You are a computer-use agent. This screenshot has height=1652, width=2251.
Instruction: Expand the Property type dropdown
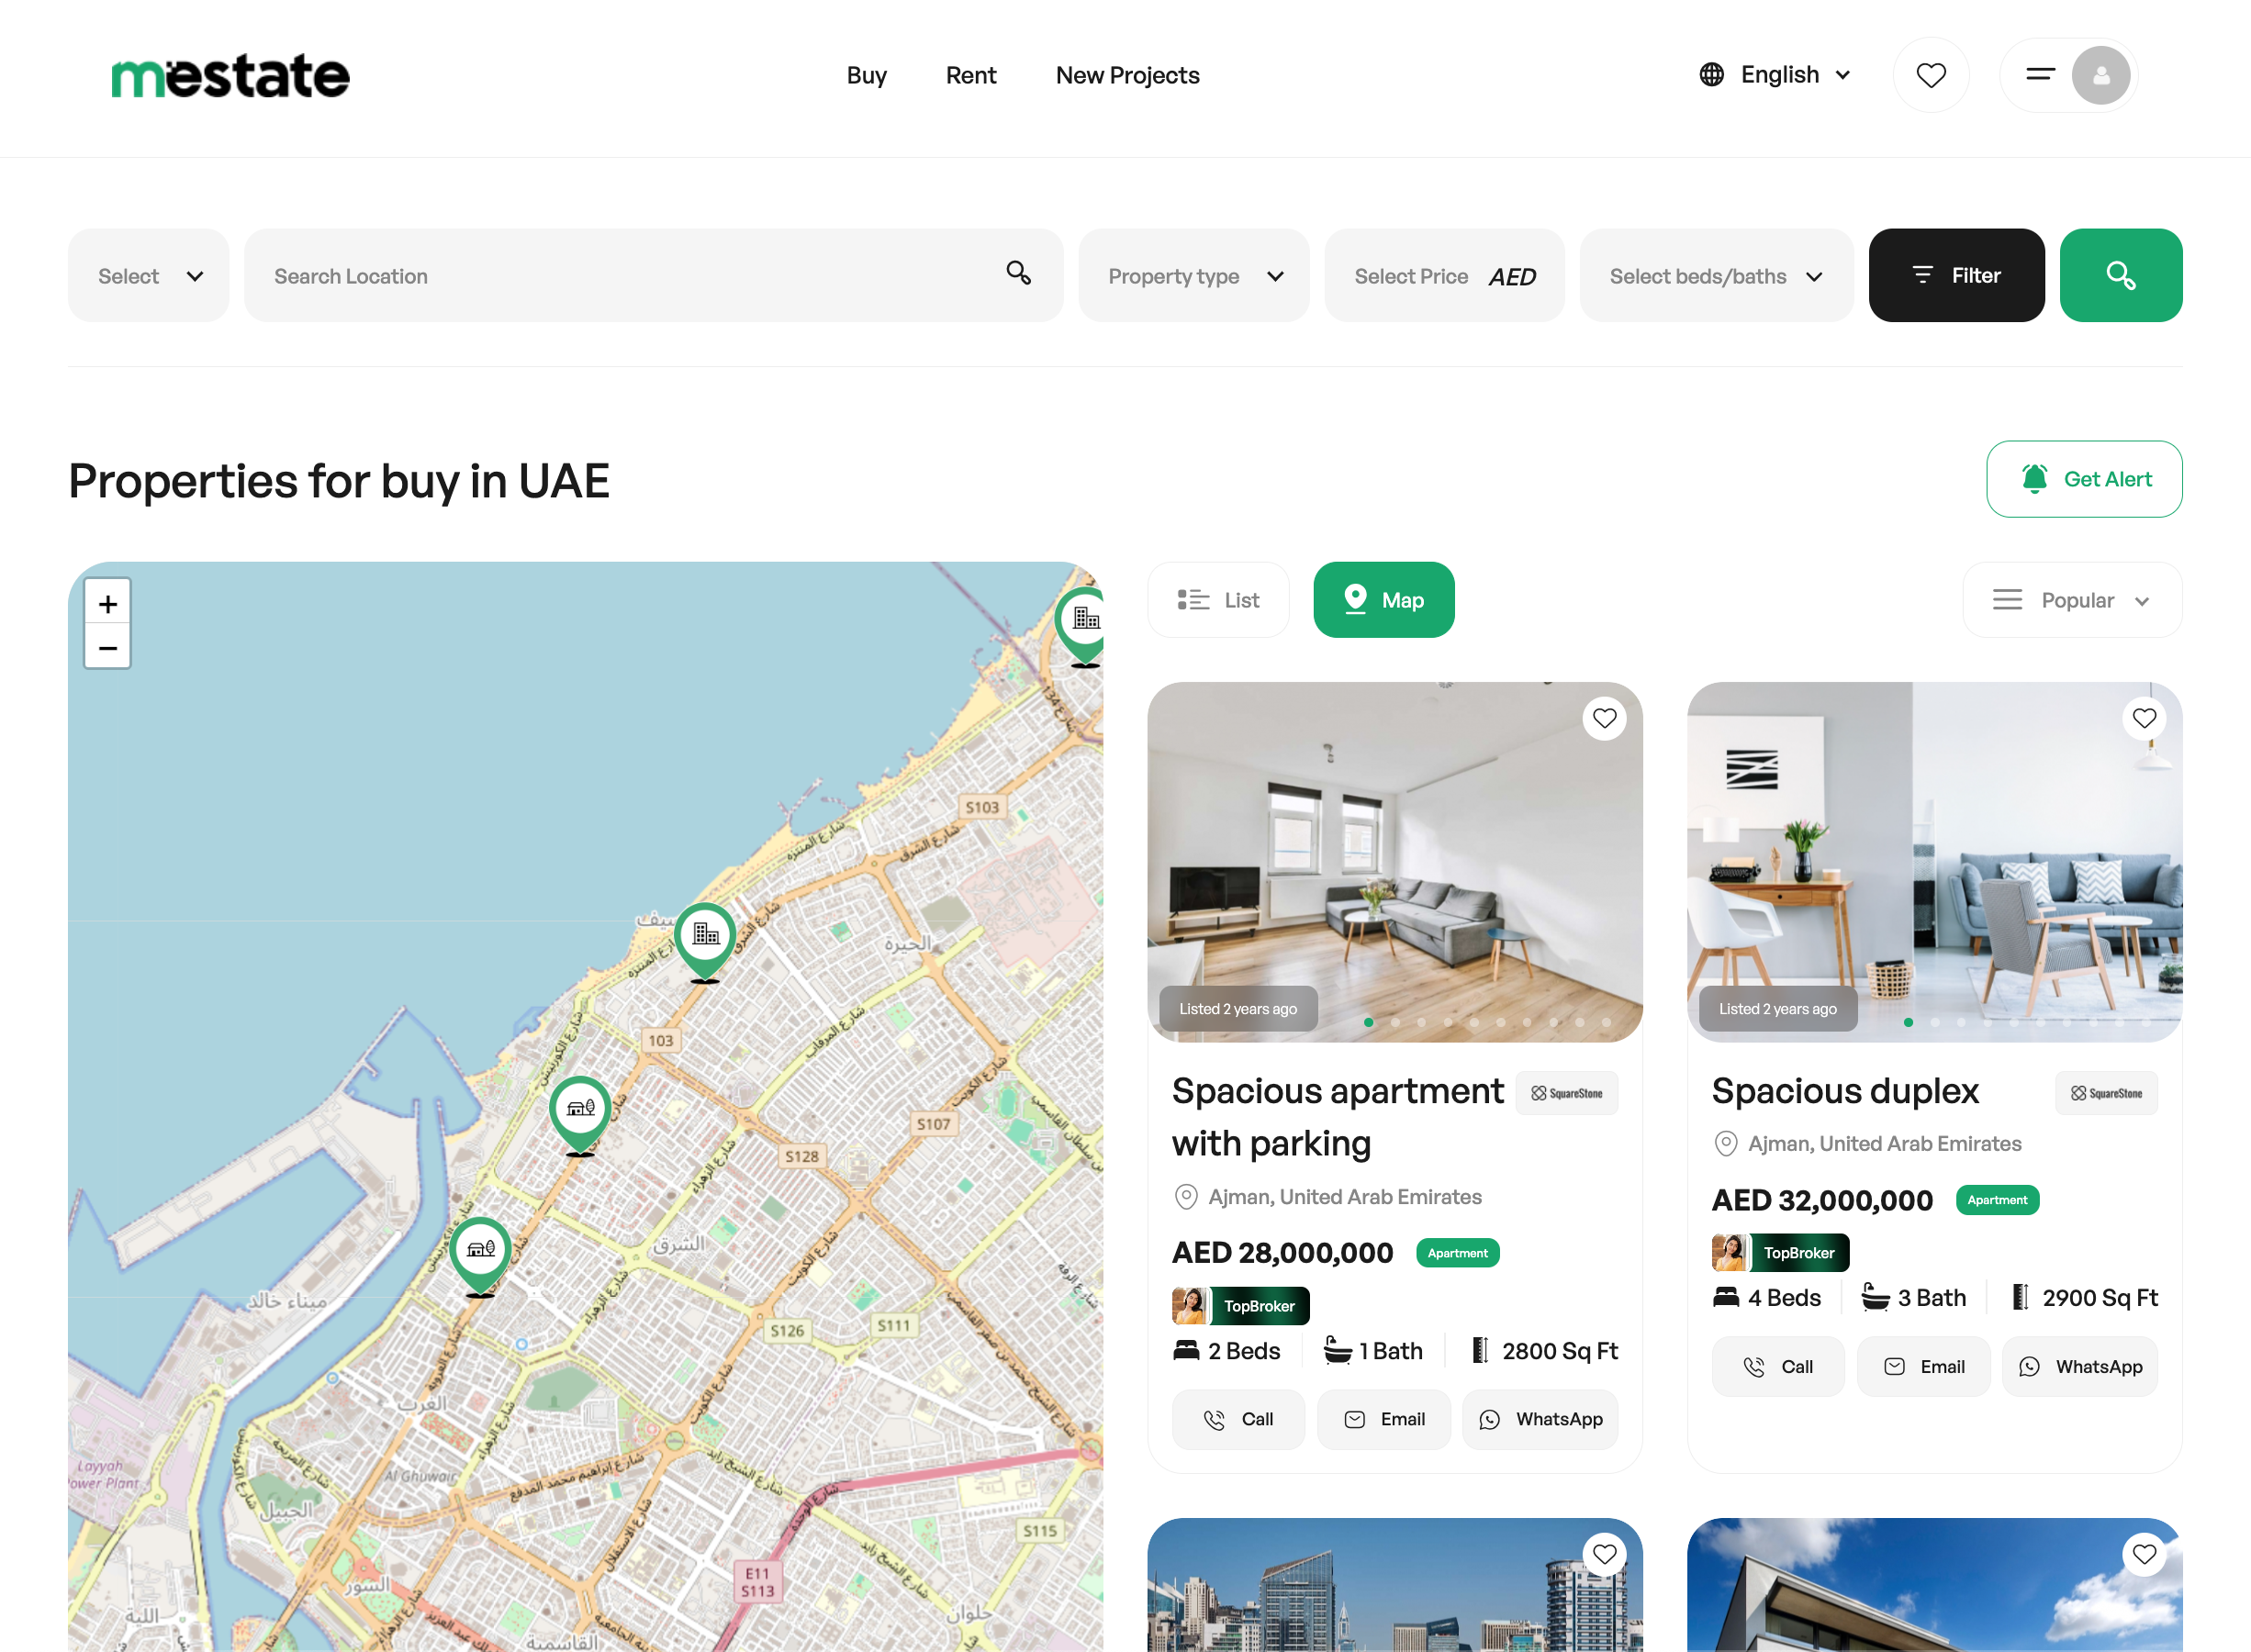pos(1193,276)
